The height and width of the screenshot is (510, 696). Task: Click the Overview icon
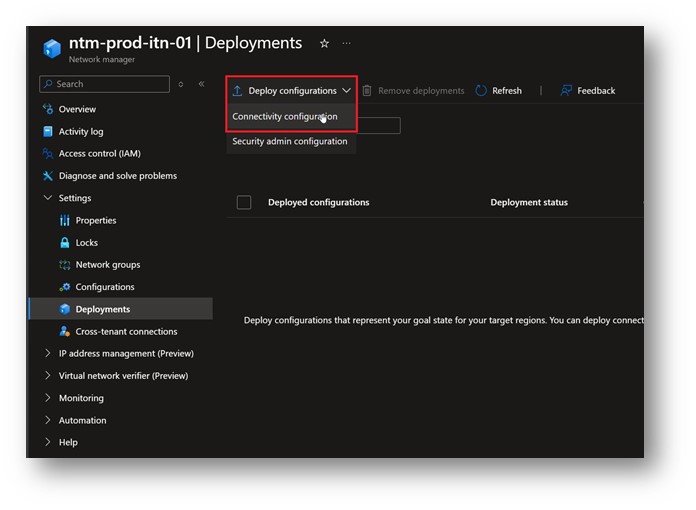tap(47, 109)
